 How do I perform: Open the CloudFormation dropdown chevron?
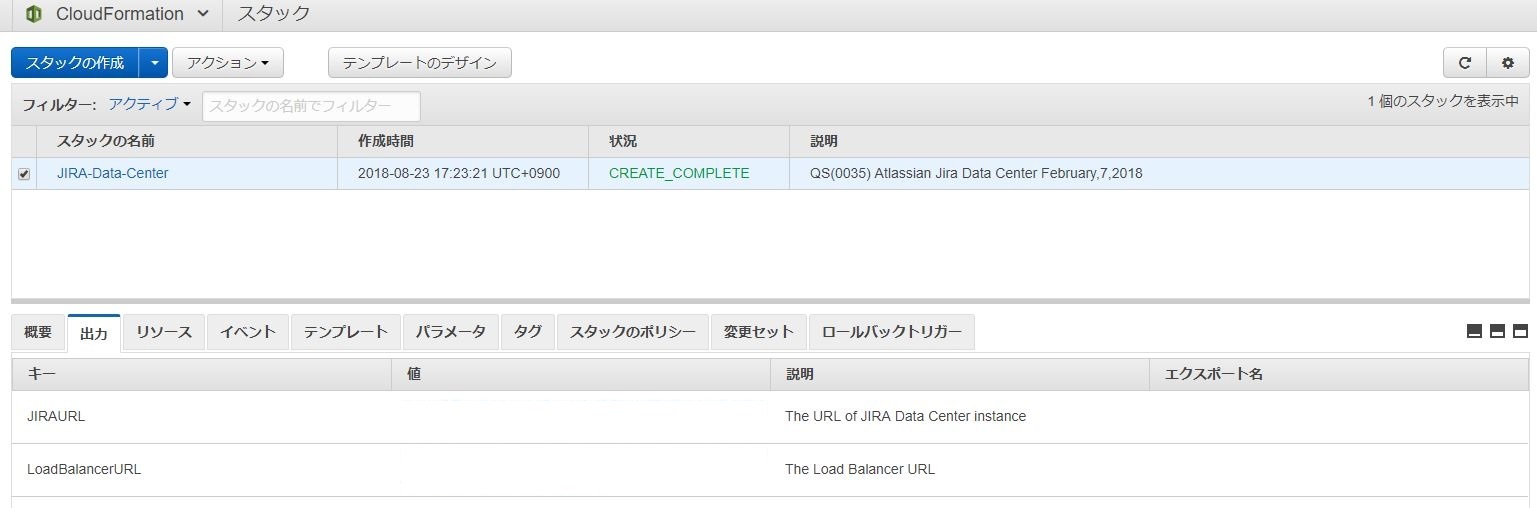(x=203, y=14)
